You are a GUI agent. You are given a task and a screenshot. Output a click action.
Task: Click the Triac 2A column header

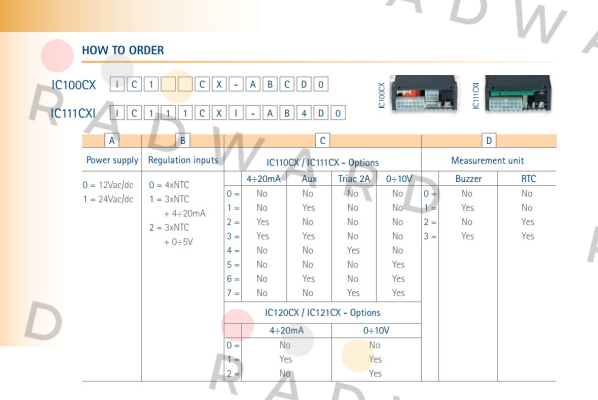tap(354, 179)
